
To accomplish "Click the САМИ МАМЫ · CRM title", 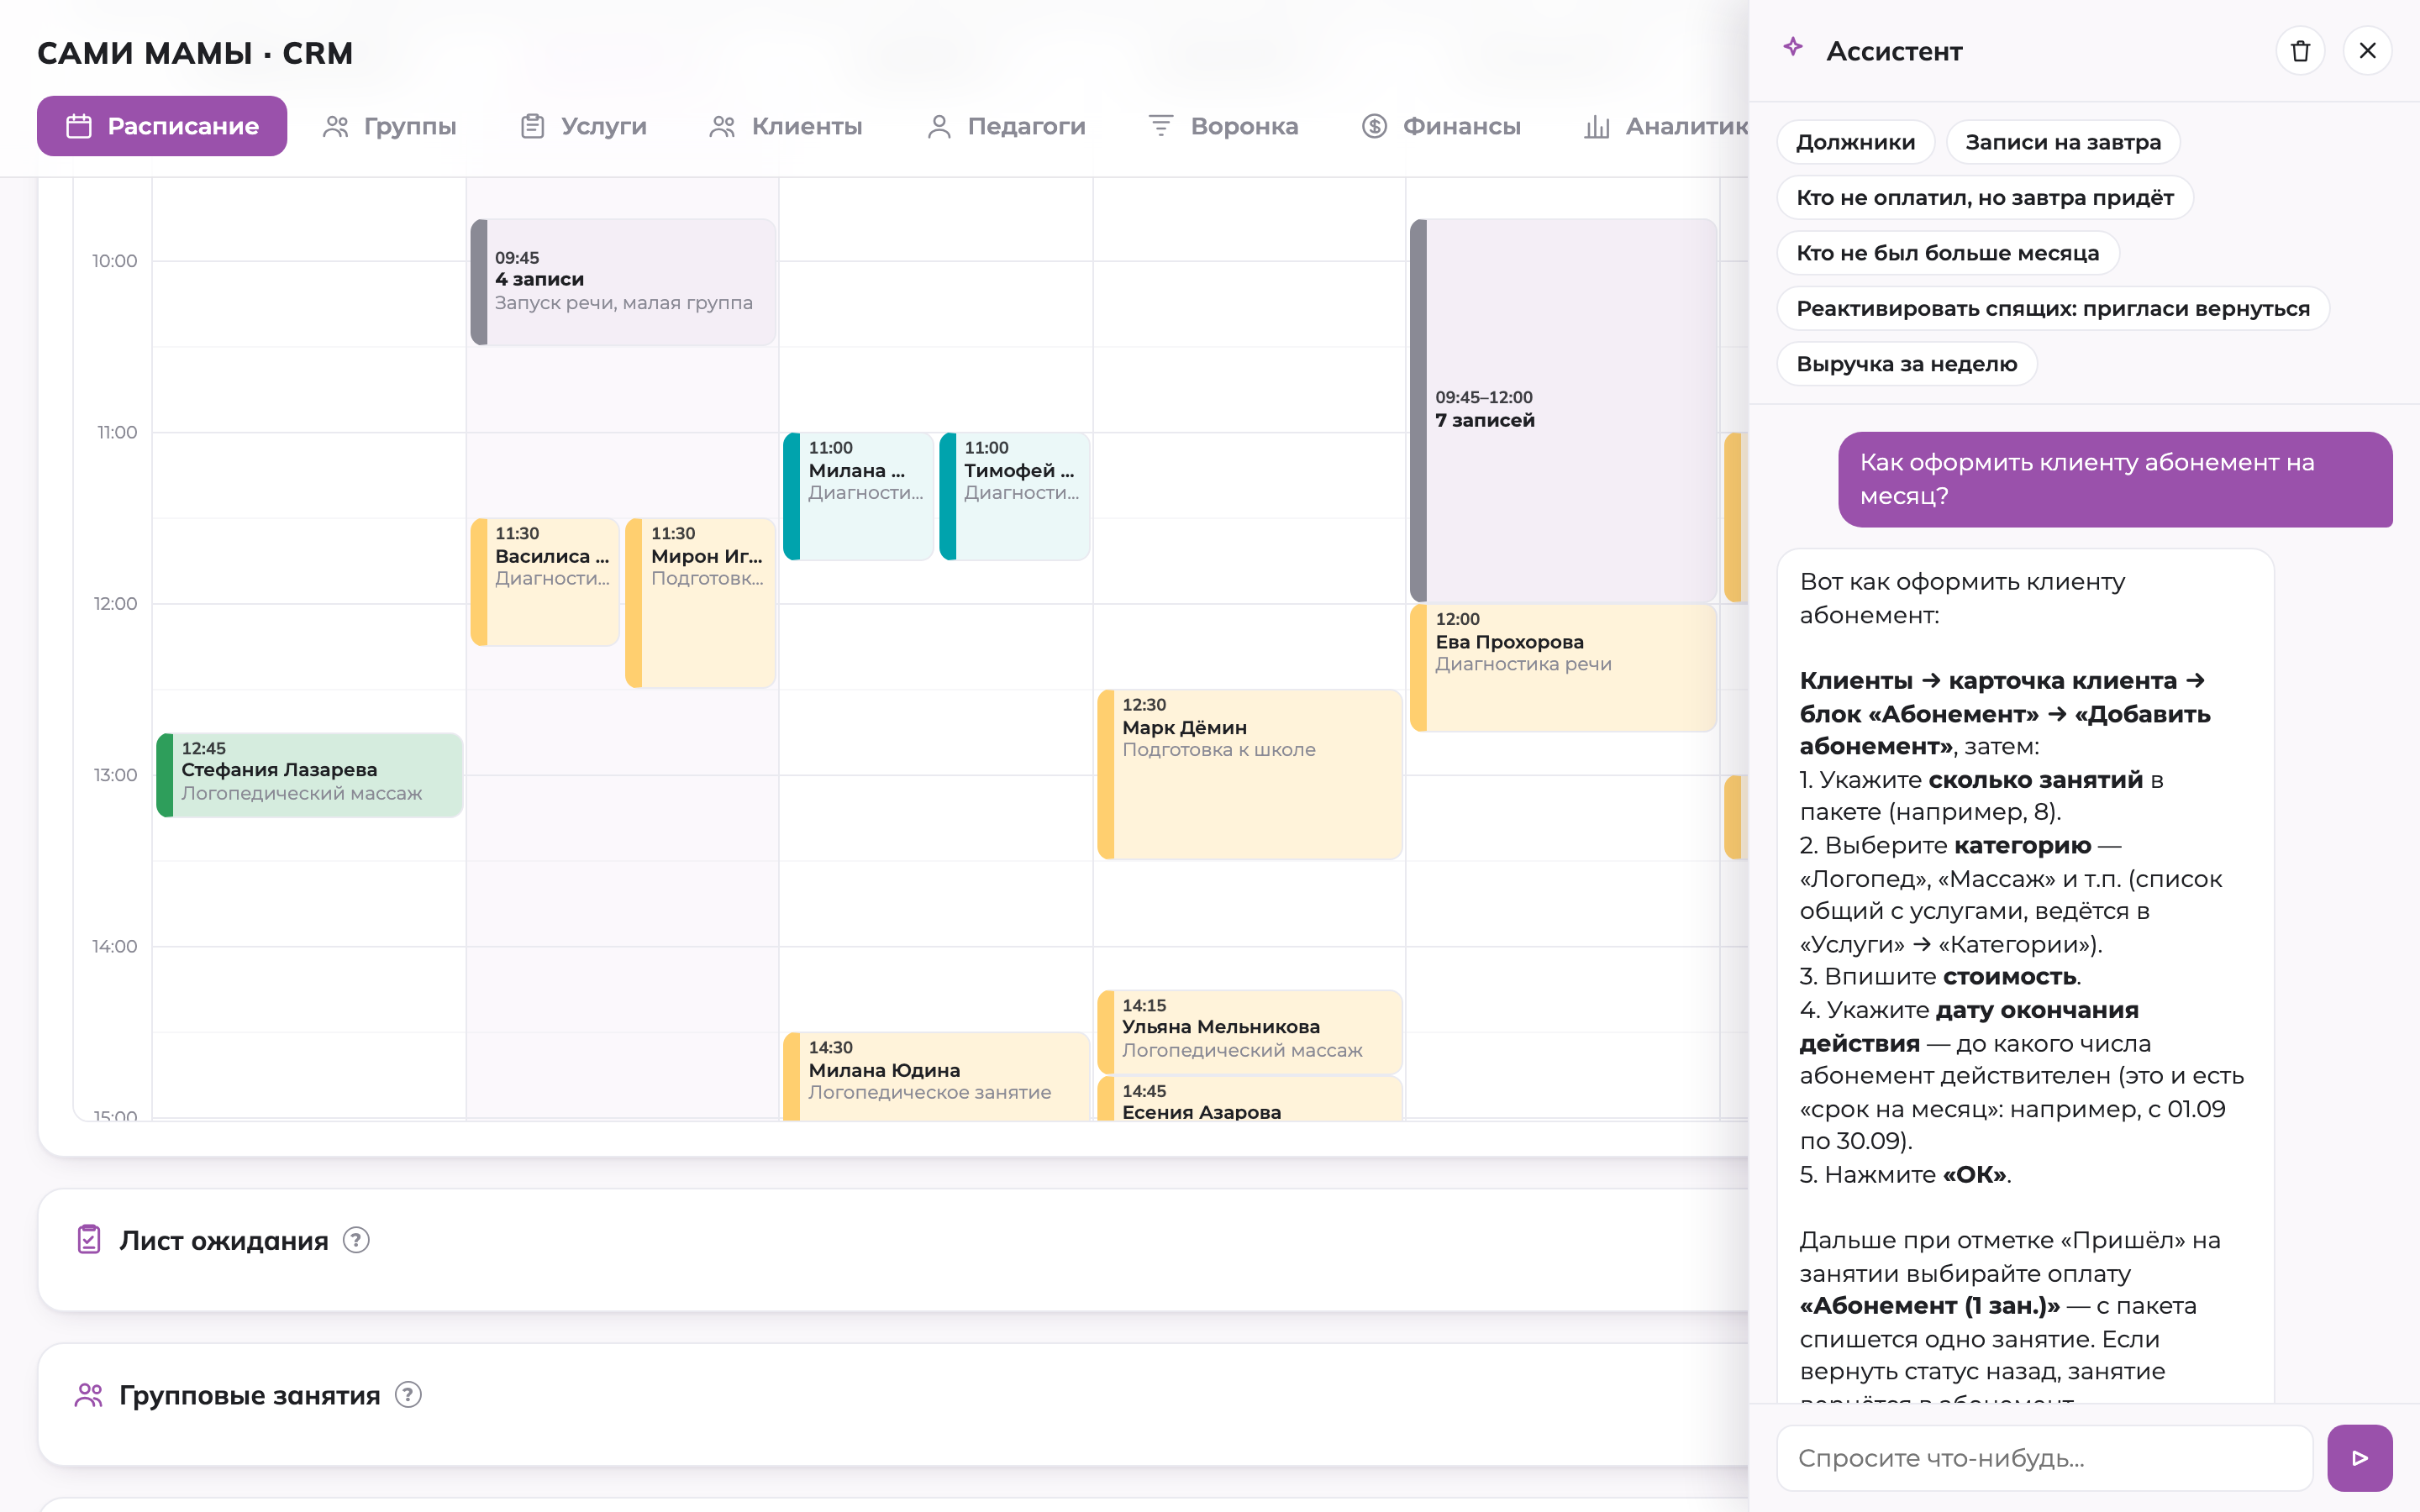I will pyautogui.click(x=195, y=53).
